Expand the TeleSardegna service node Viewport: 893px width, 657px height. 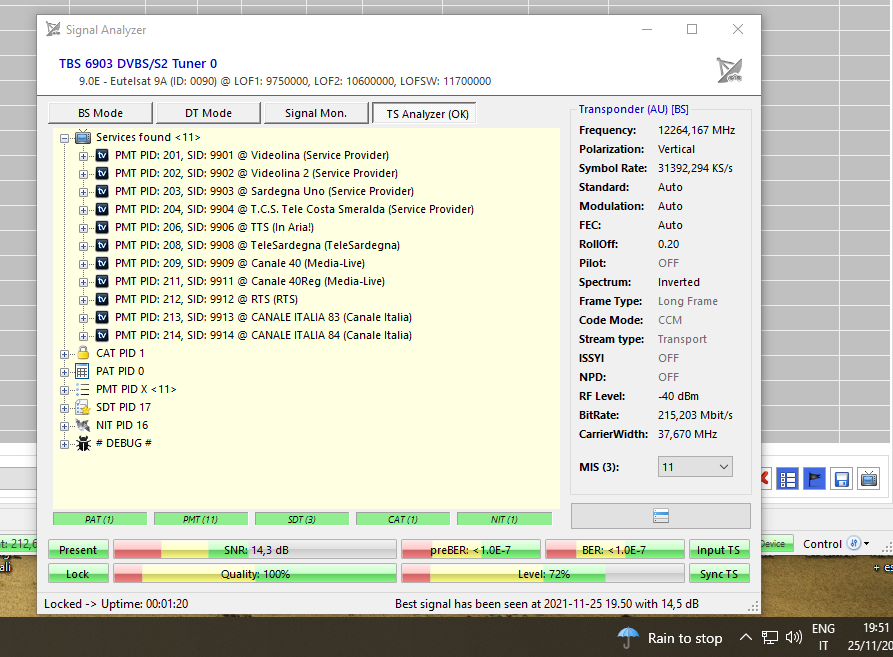[83, 246]
